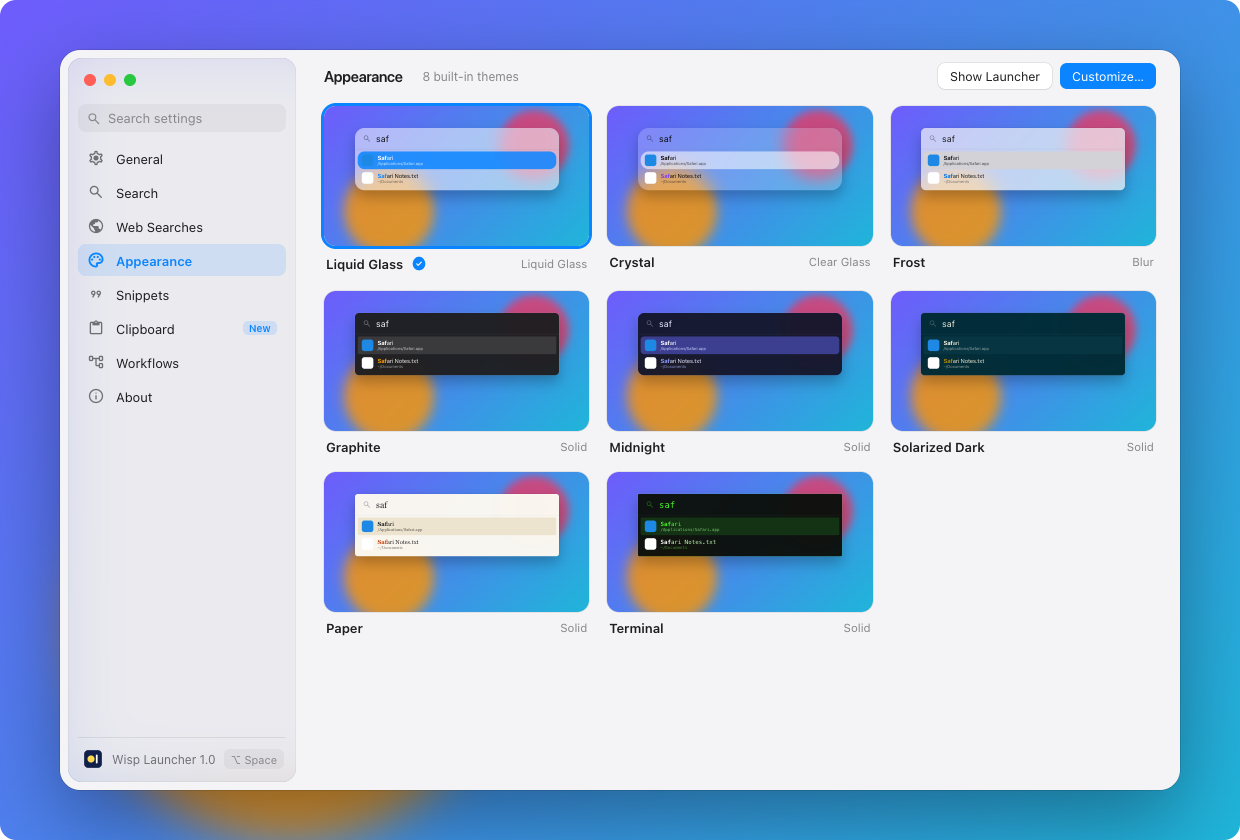Screen dimensions: 1240x840
Task: Choose the Midnight theme preview
Action: (x=740, y=361)
